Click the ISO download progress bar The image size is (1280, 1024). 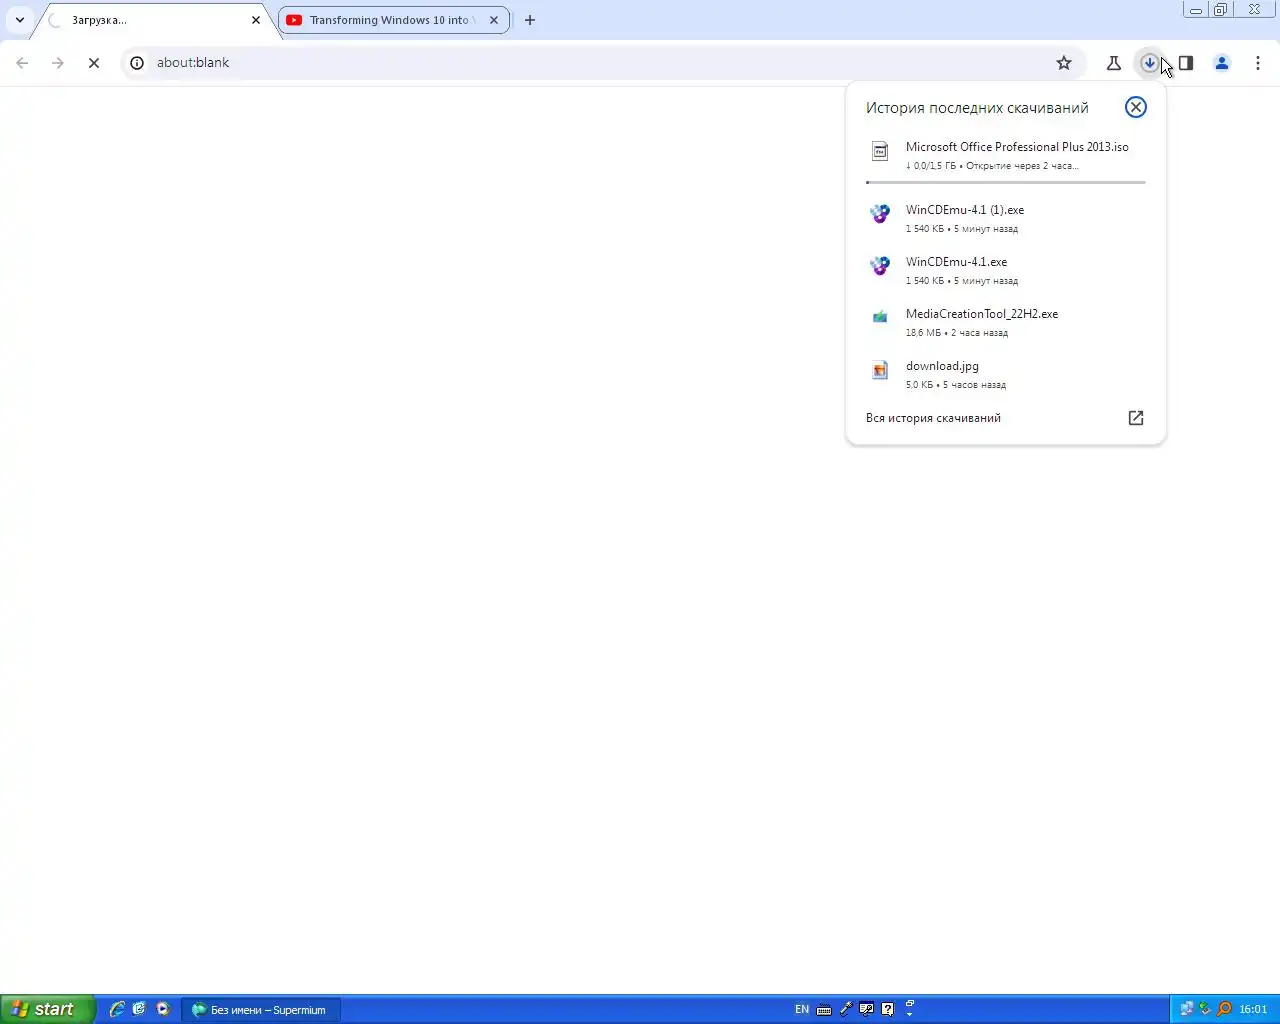[x=1005, y=182]
